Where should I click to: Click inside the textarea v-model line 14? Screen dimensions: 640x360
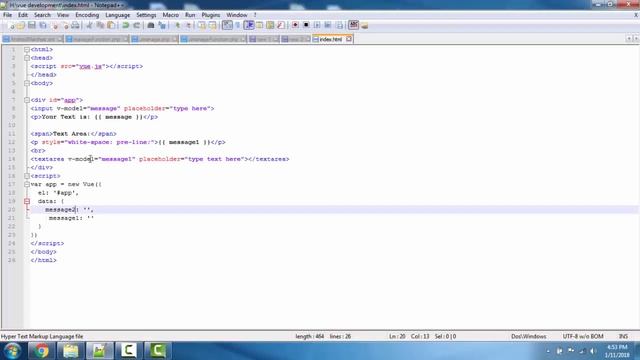[x=160, y=159]
